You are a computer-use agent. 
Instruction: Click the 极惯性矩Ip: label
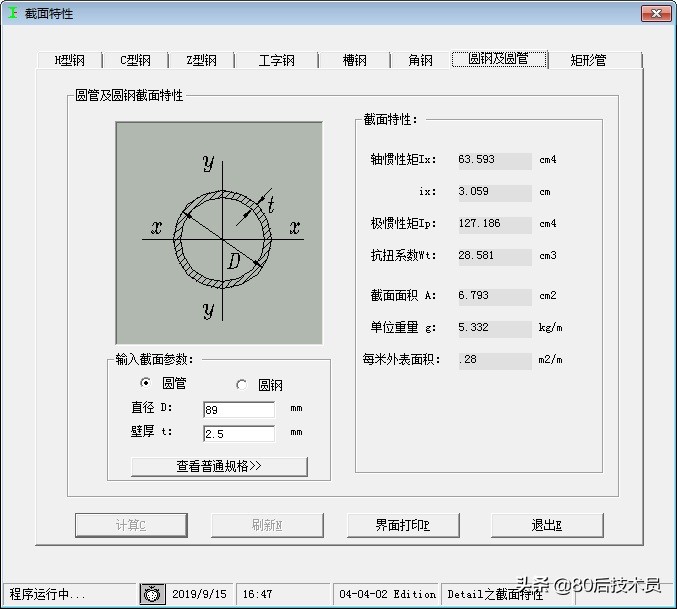pos(403,224)
